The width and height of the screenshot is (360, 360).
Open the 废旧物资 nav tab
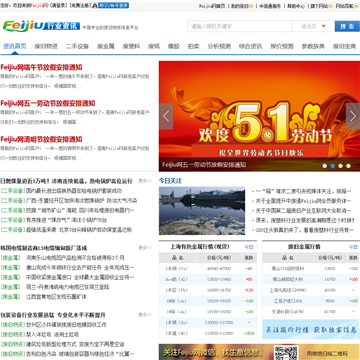pyautogui.click(x=46, y=46)
